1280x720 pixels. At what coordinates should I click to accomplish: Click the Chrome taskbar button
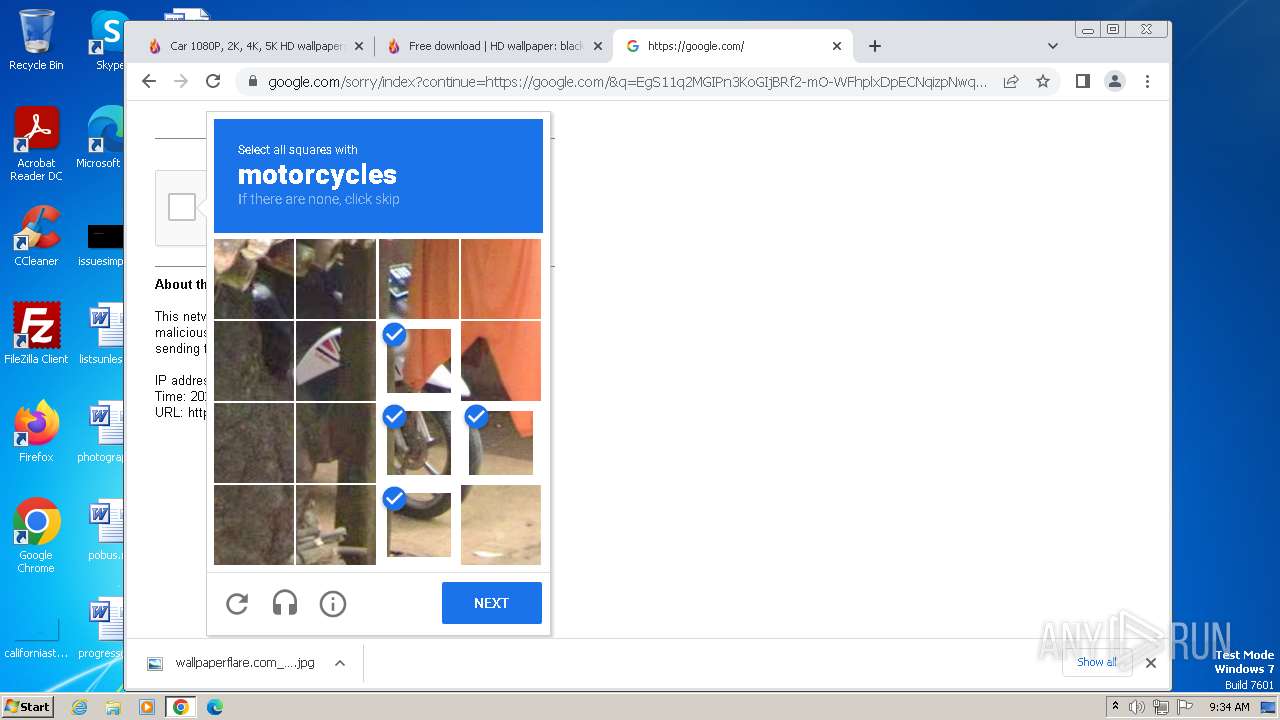pos(181,707)
